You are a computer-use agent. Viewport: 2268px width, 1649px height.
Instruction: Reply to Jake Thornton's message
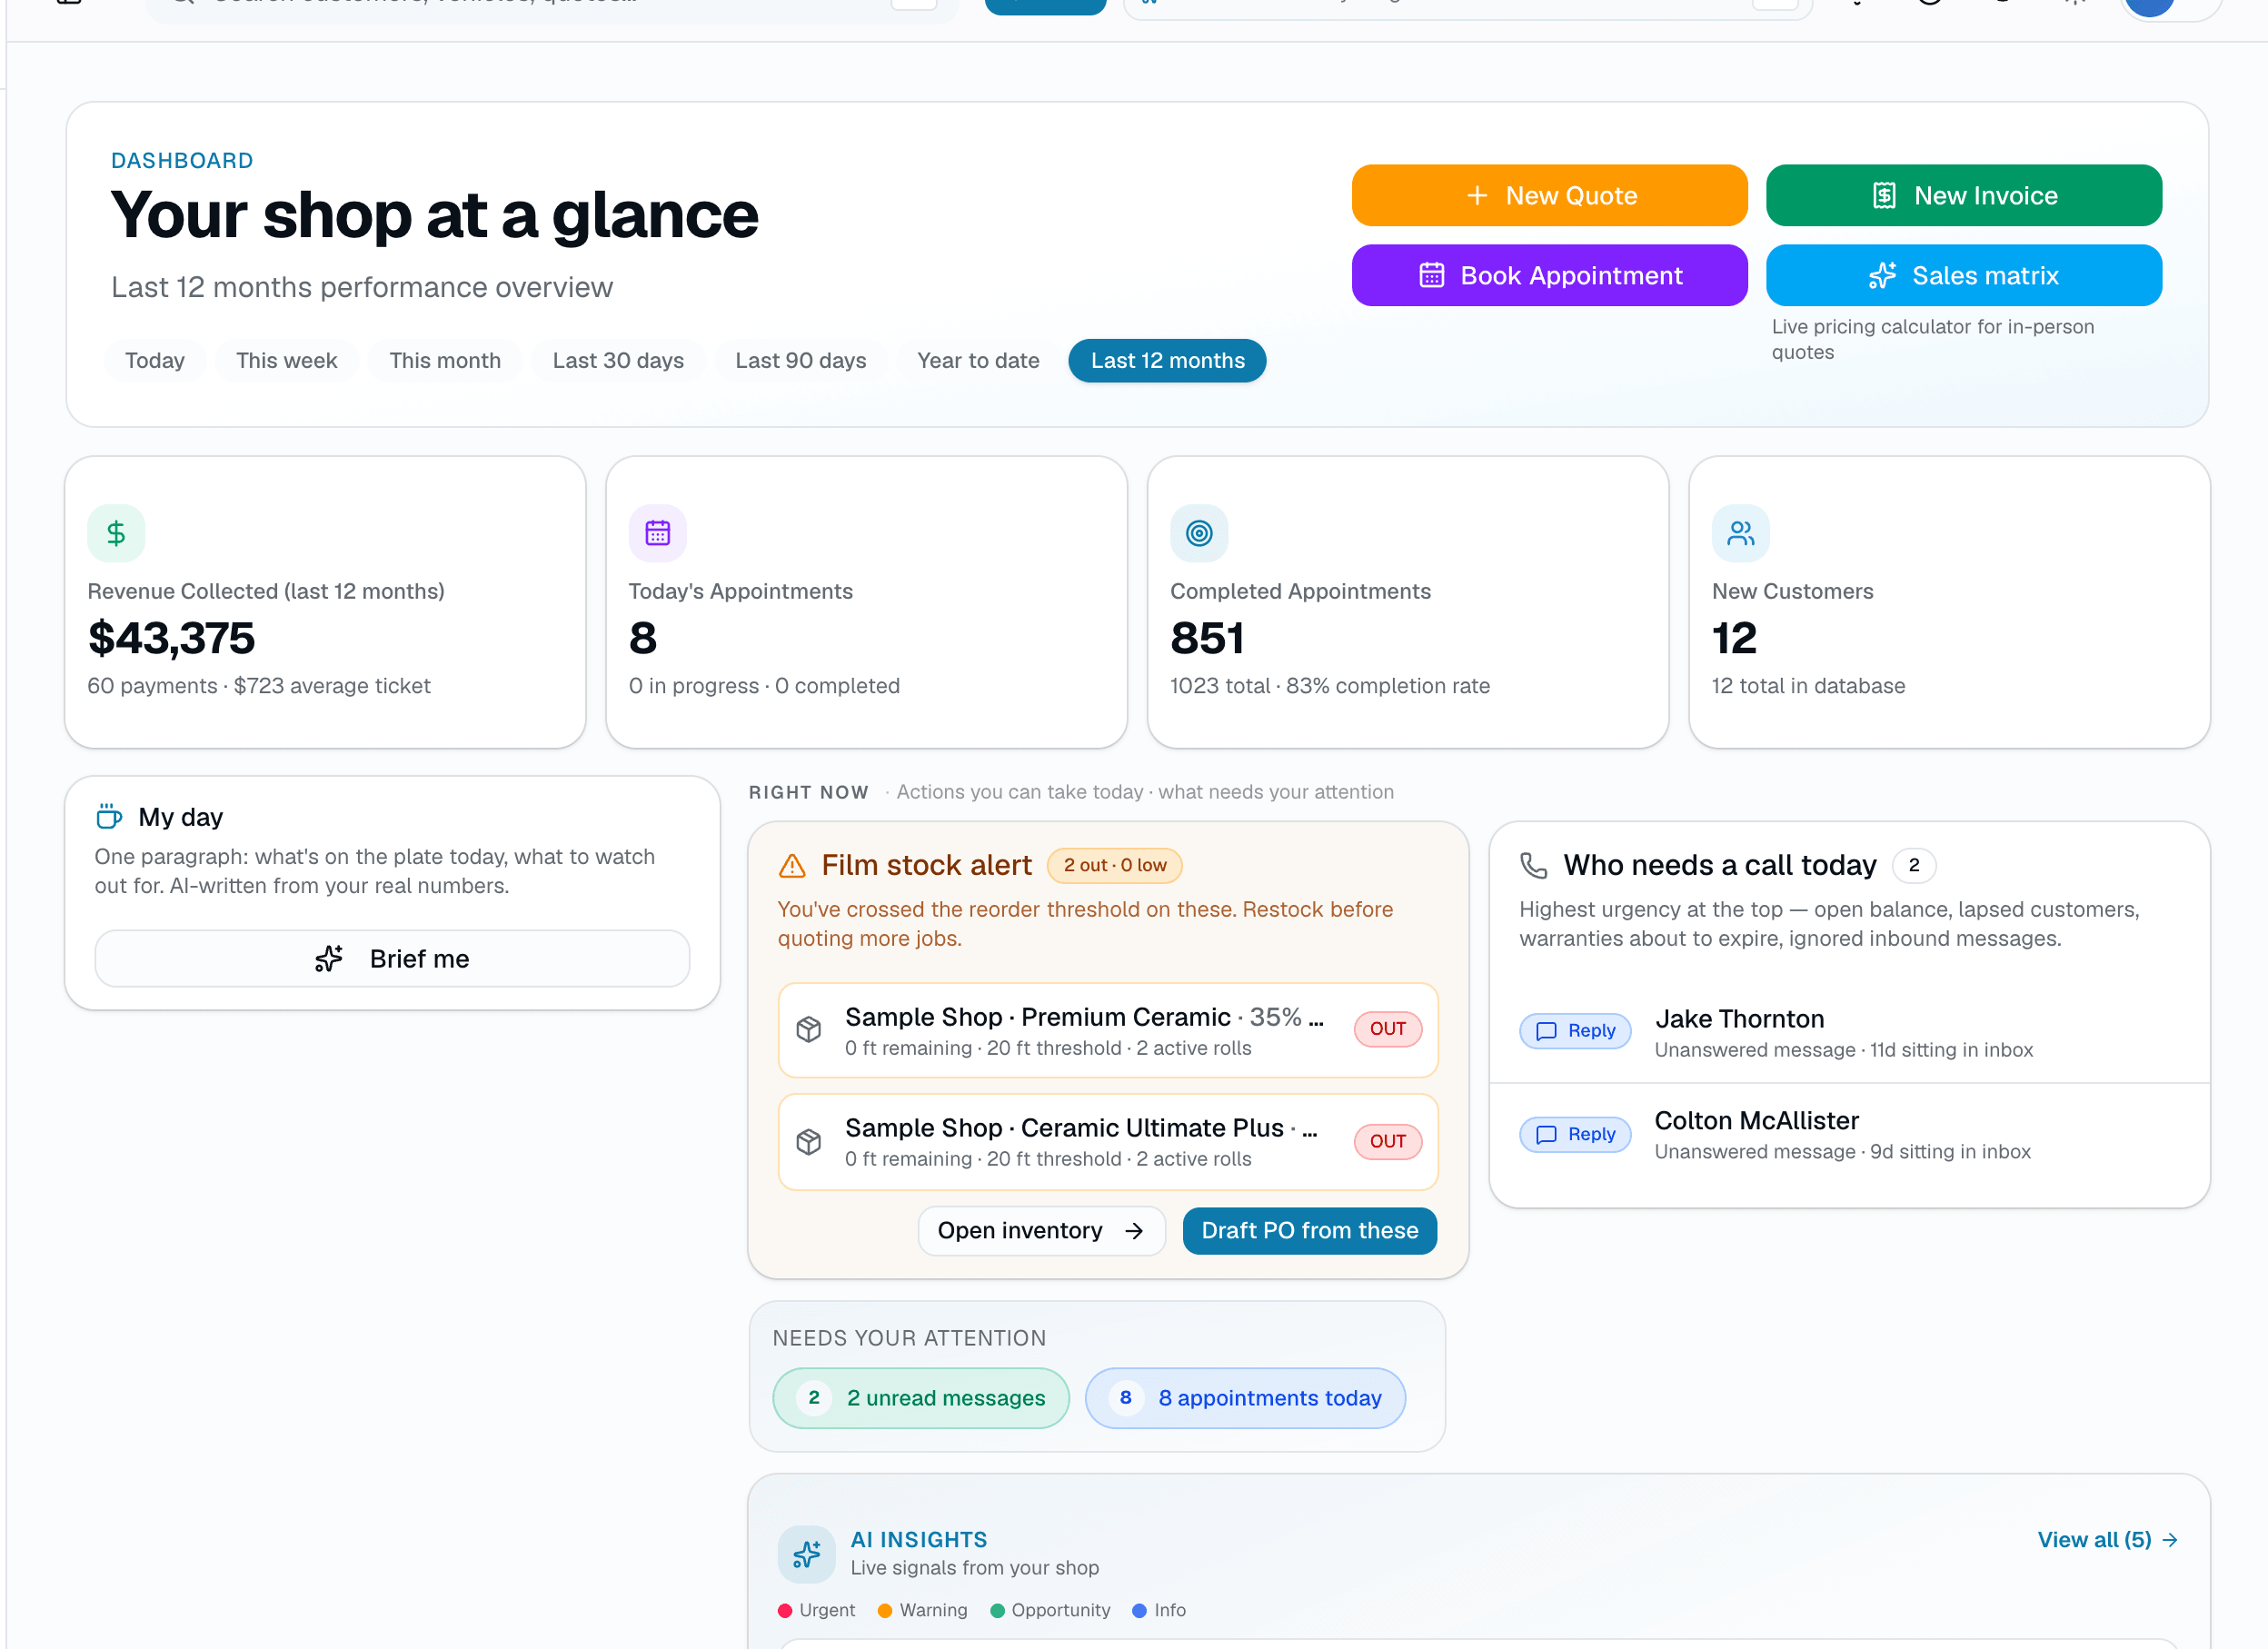pos(1575,1031)
